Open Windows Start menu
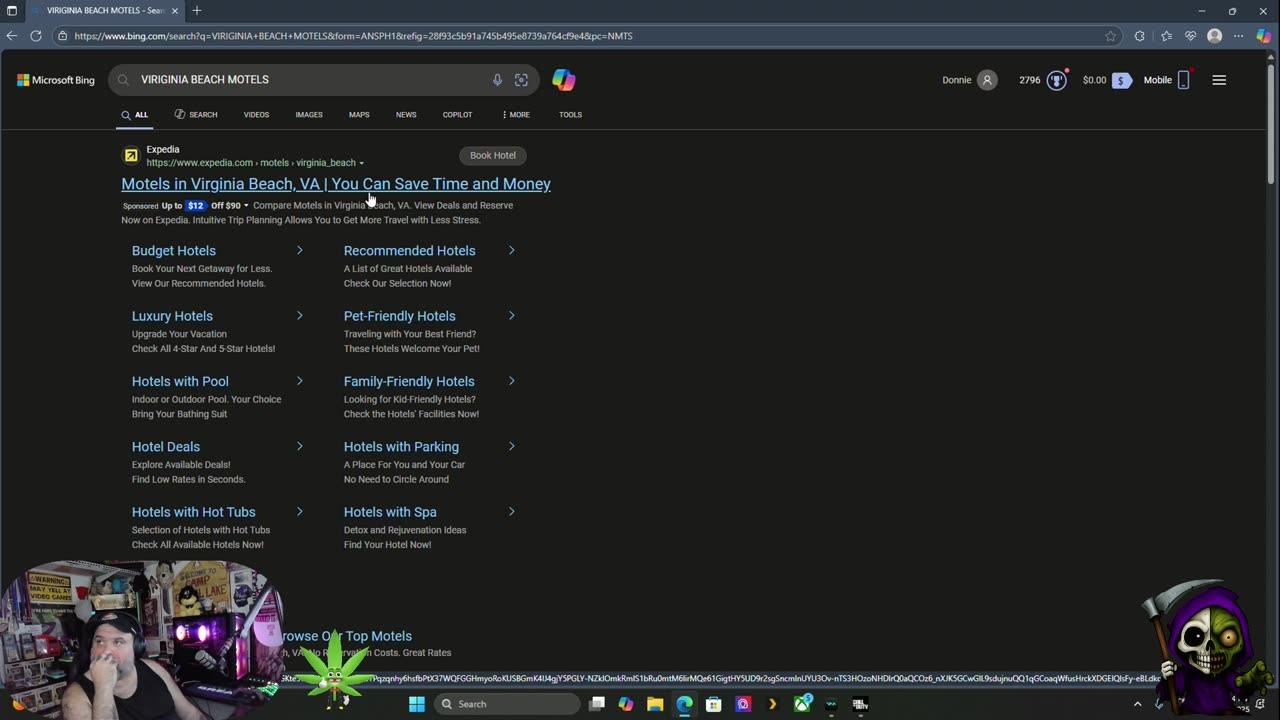 tap(417, 704)
